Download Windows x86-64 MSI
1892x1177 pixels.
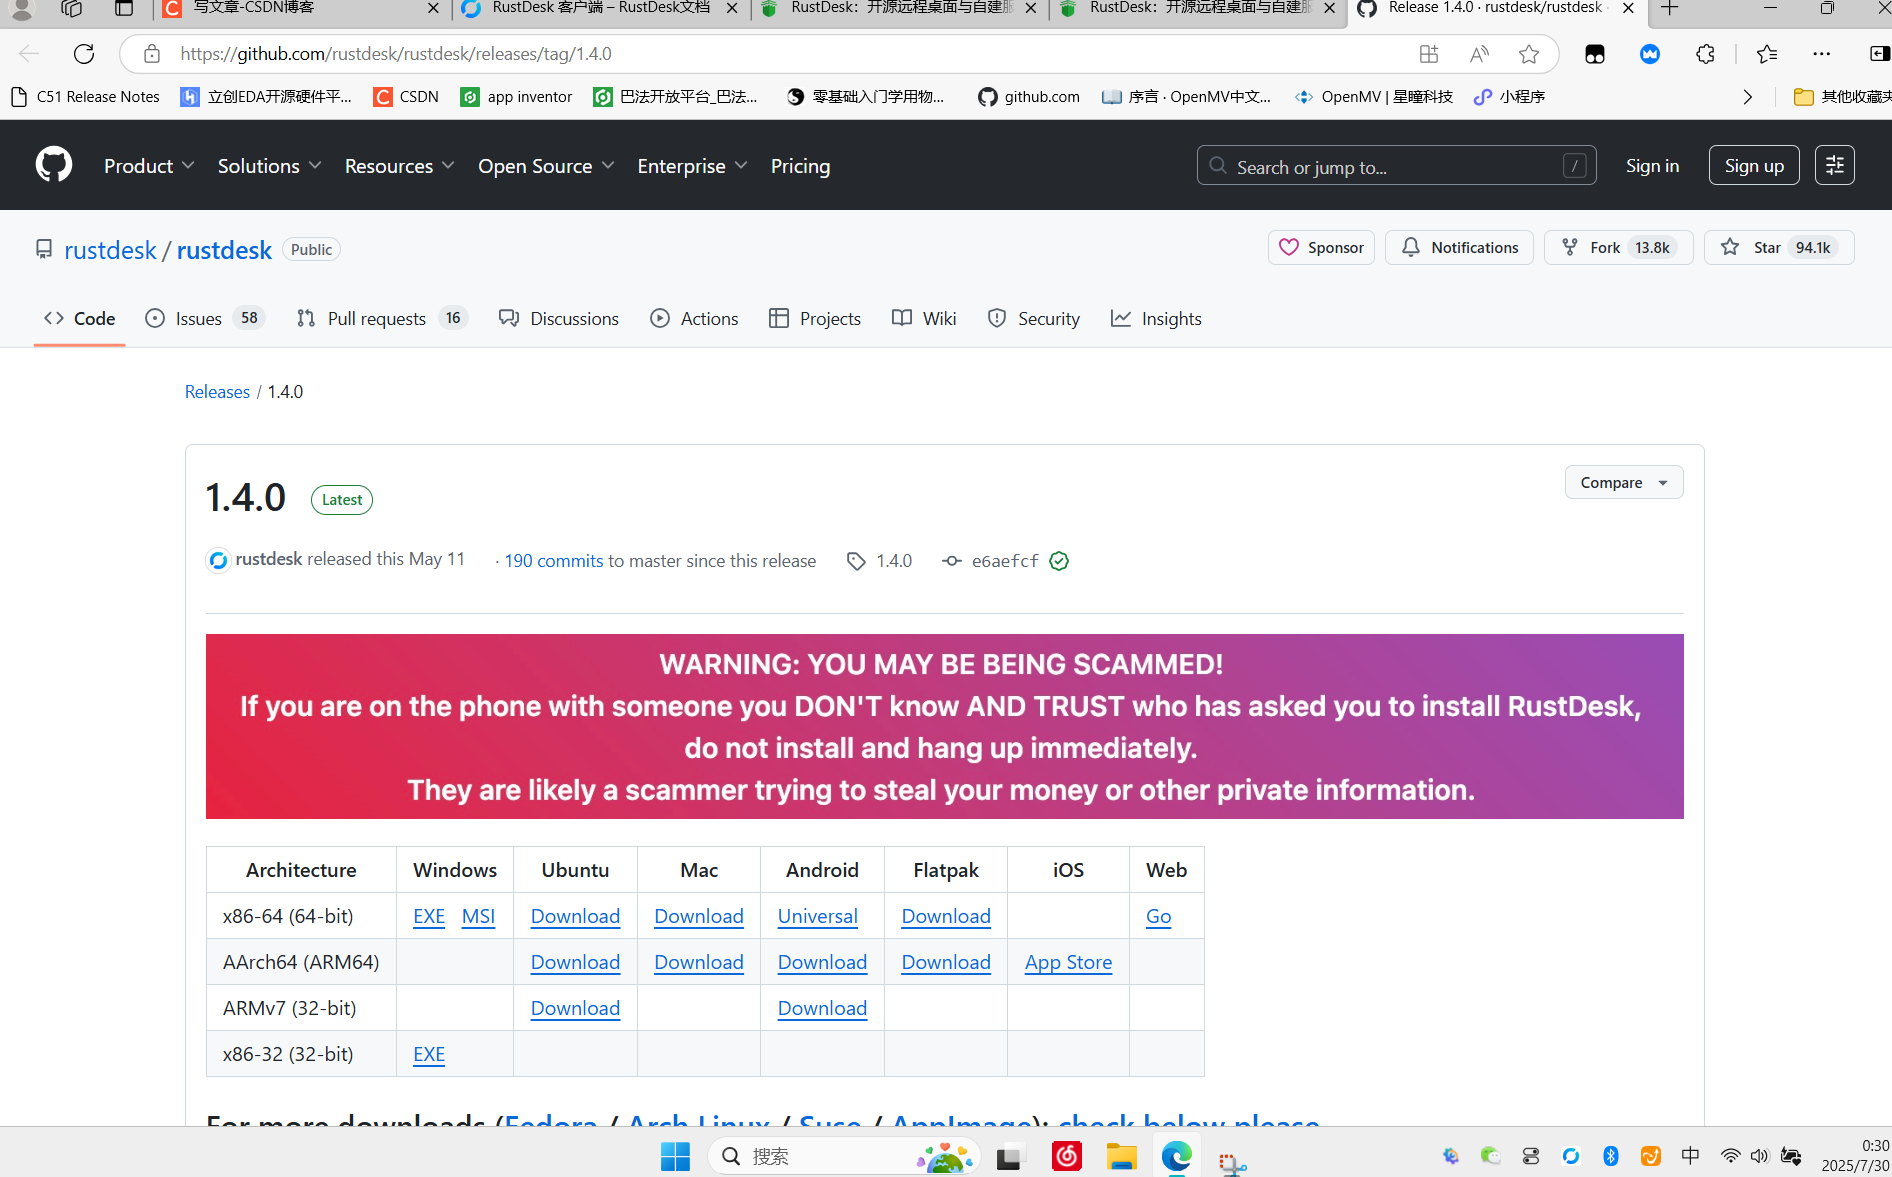478,916
